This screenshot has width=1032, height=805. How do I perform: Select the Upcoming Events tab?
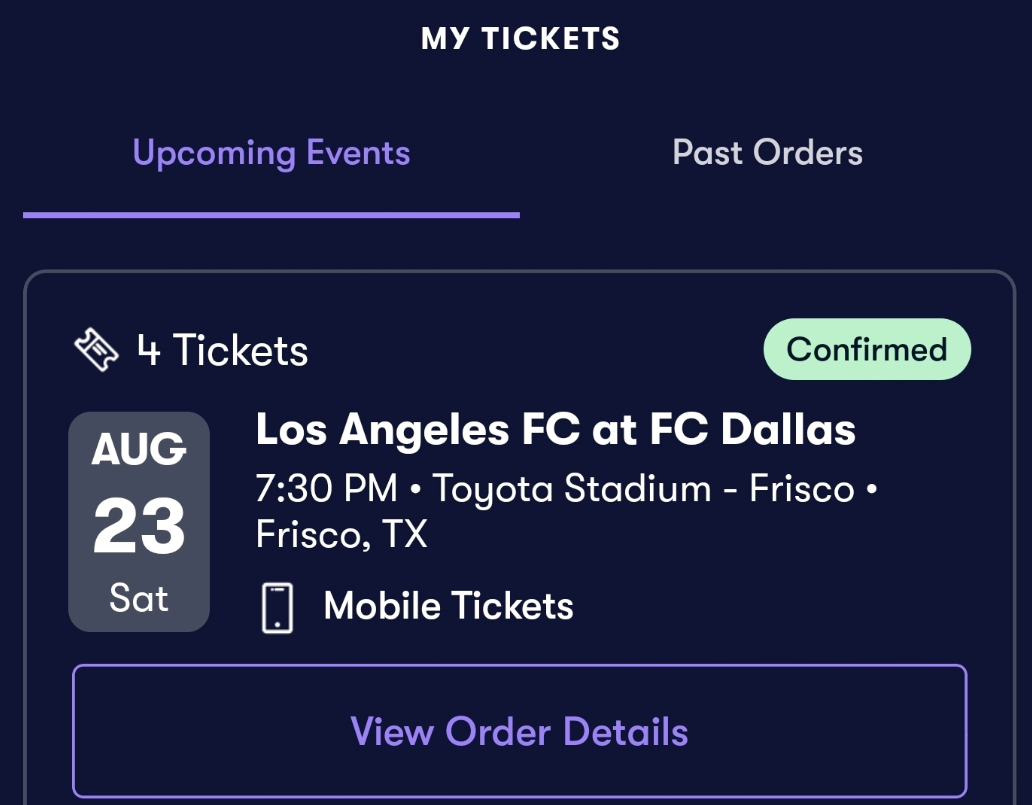click(271, 153)
